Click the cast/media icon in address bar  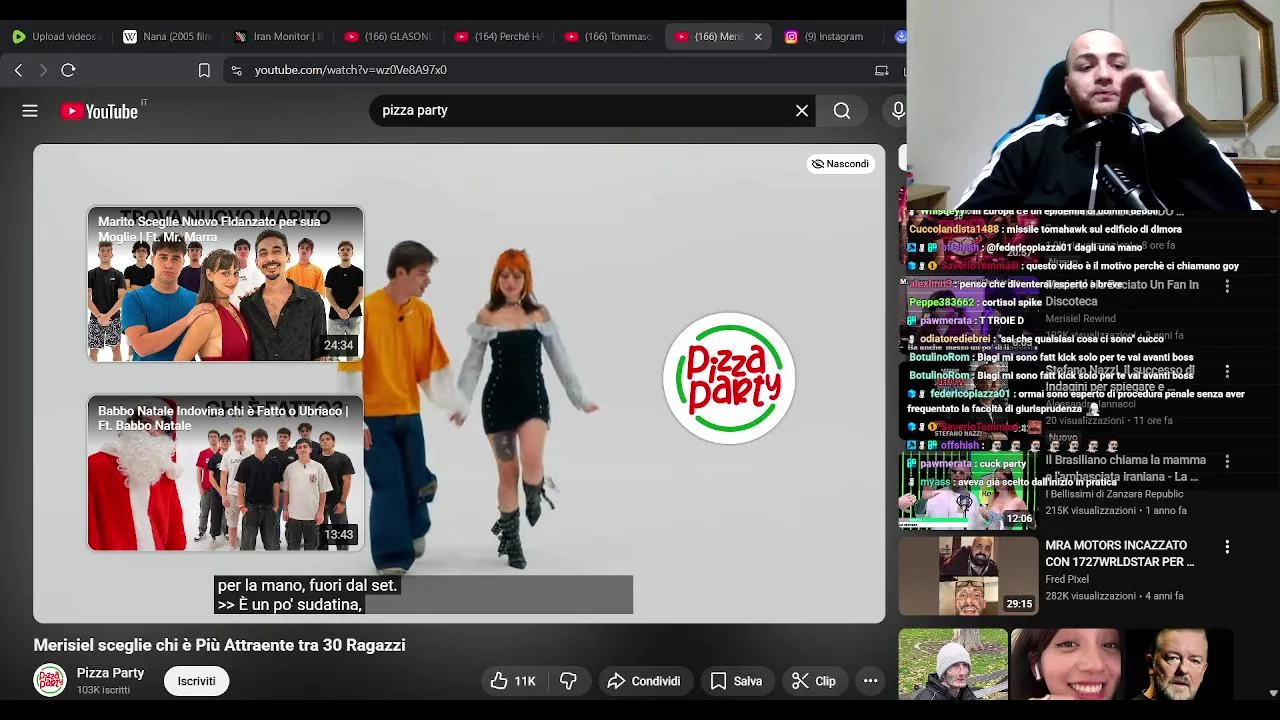(881, 70)
